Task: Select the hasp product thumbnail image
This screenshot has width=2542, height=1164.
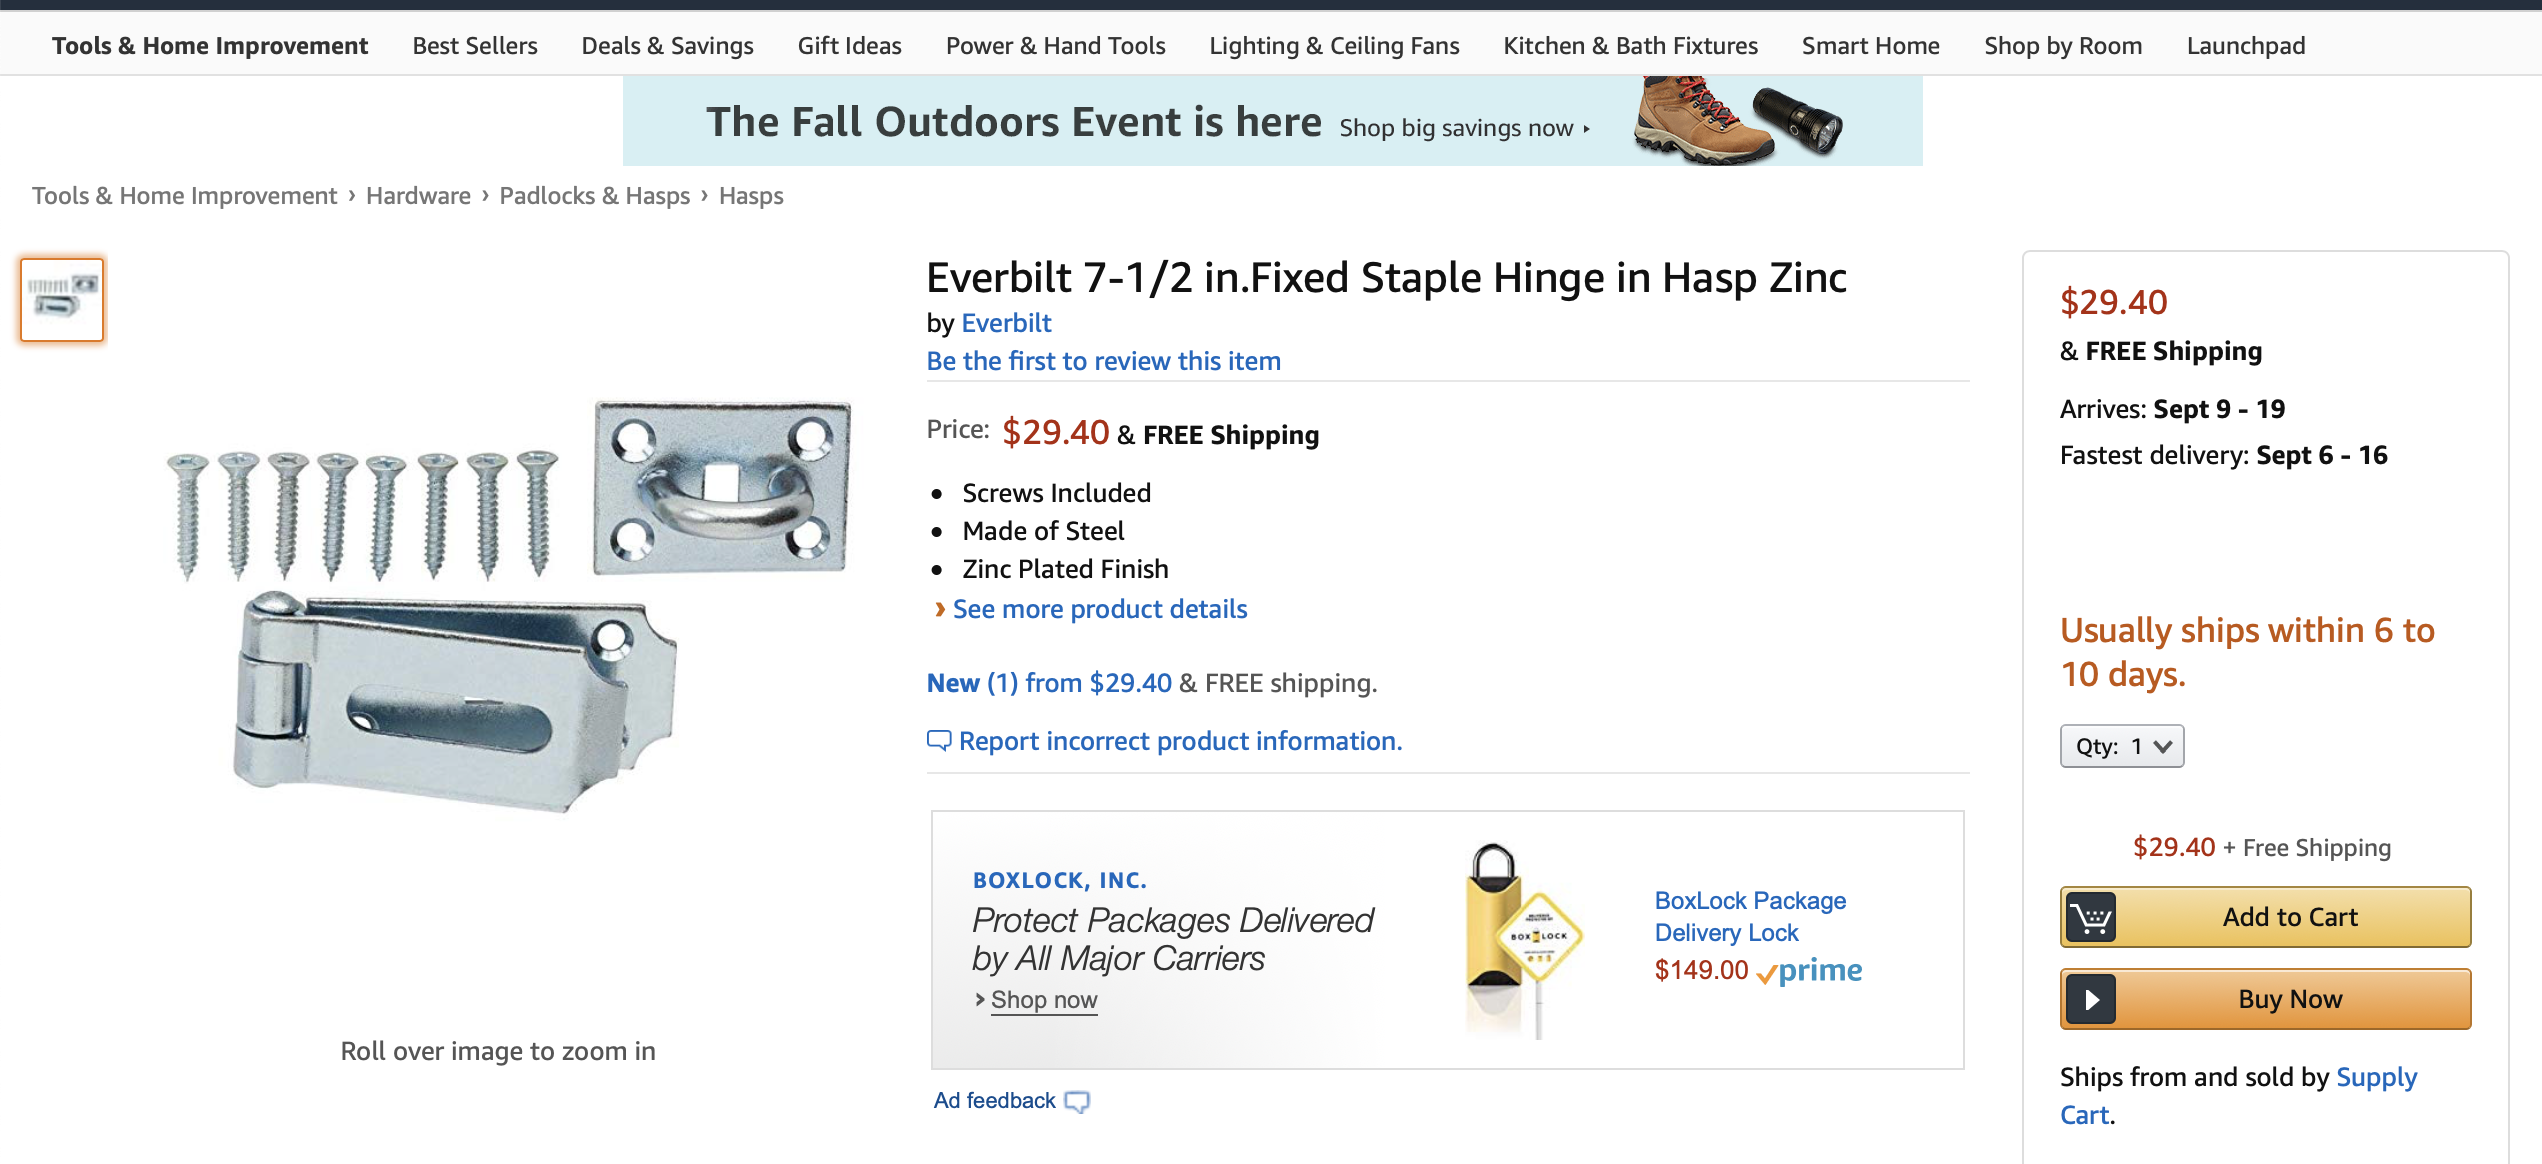Action: (x=62, y=300)
